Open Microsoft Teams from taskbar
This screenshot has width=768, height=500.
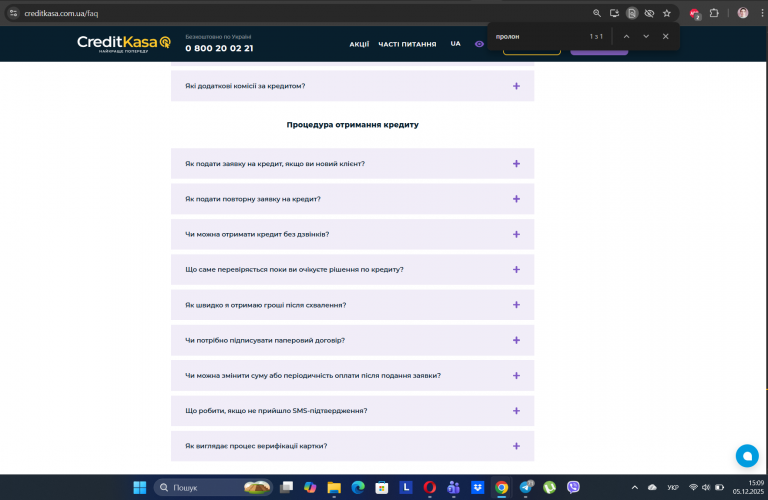(454, 487)
